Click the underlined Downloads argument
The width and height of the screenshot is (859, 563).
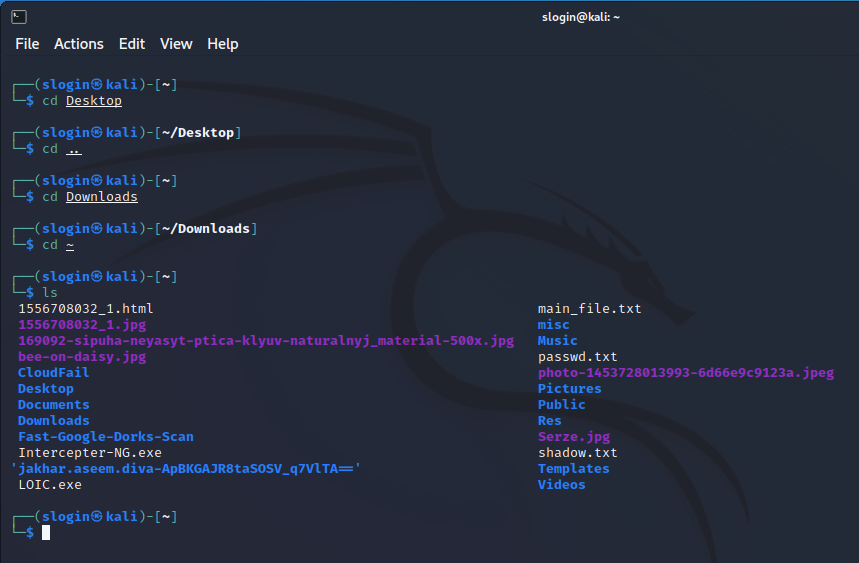point(102,197)
